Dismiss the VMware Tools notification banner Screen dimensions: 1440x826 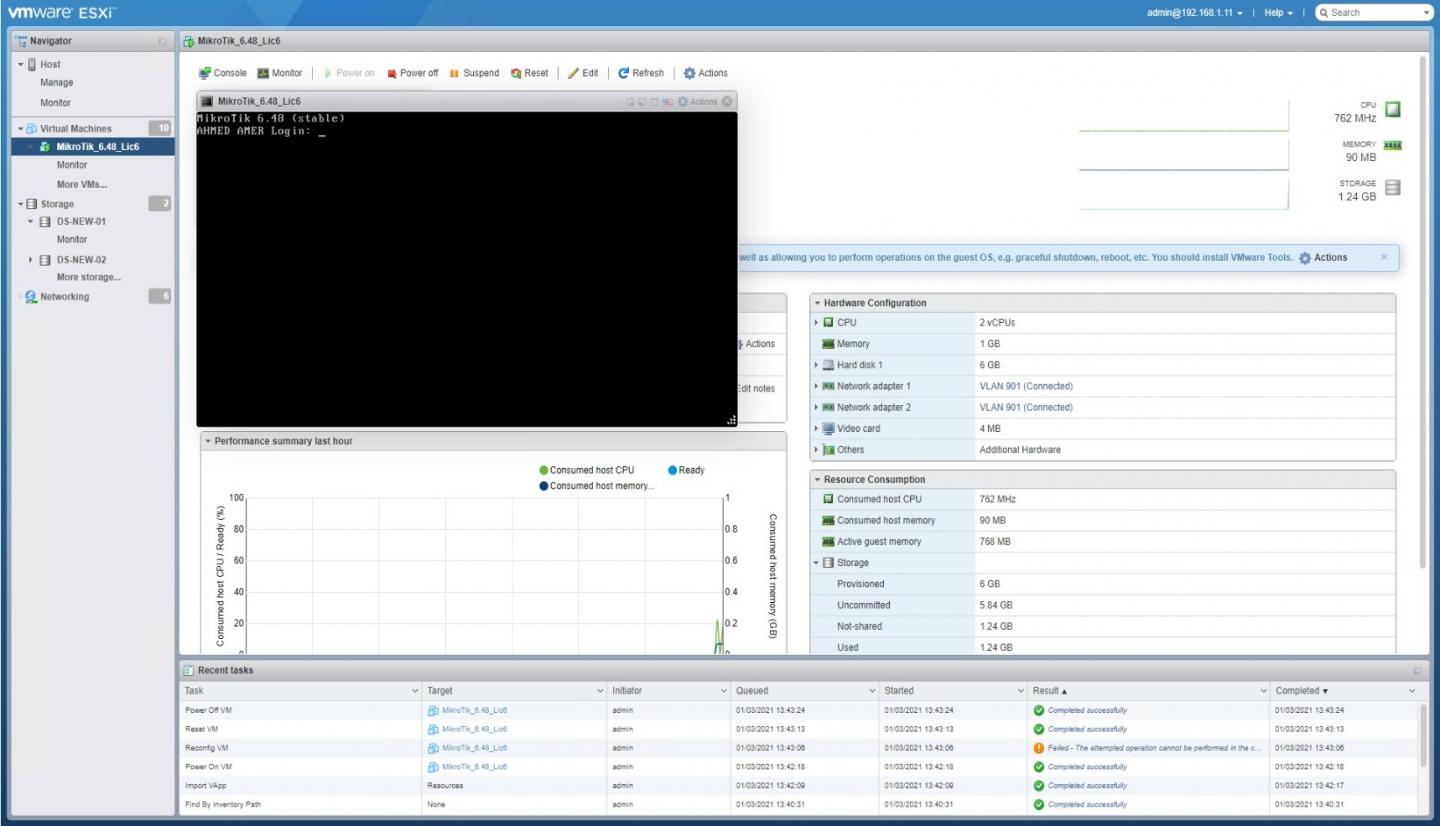coord(1384,257)
